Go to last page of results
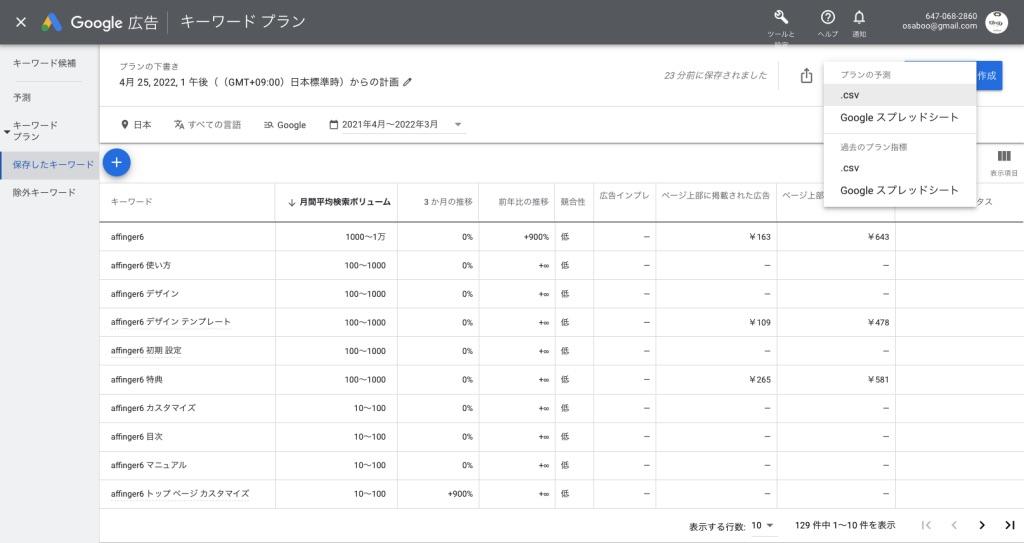Screen dimensions: 1024x543 click(x=1010, y=525)
